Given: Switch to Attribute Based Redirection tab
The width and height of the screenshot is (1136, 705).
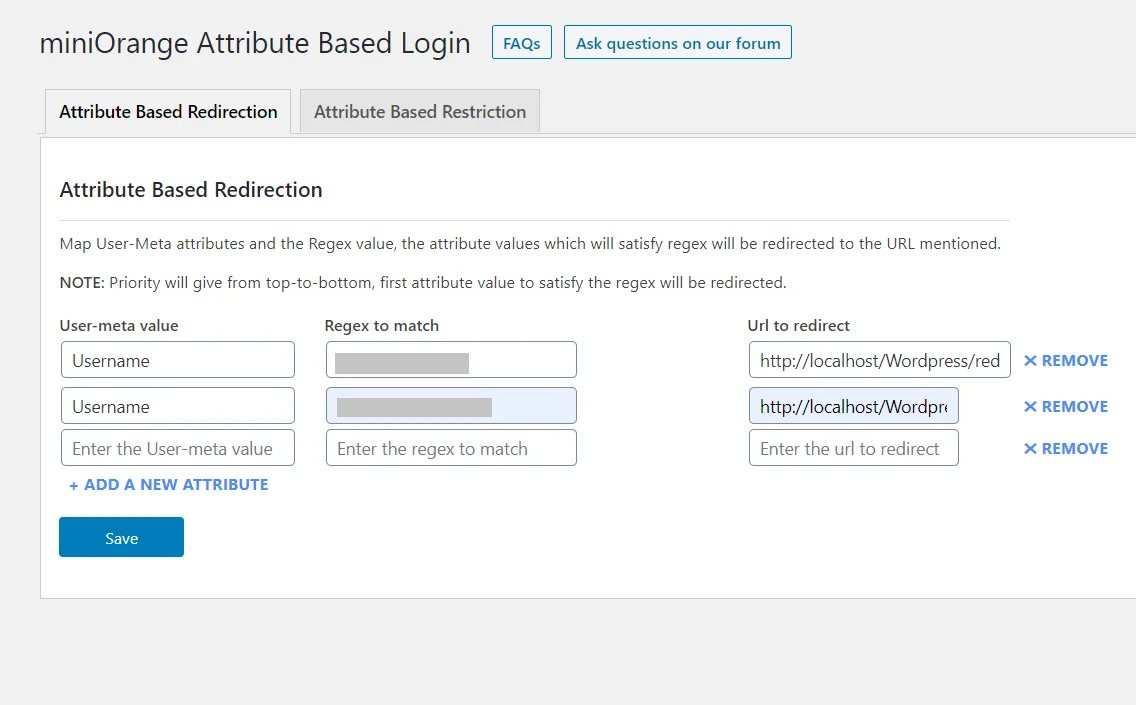Looking at the screenshot, I should 168,112.
